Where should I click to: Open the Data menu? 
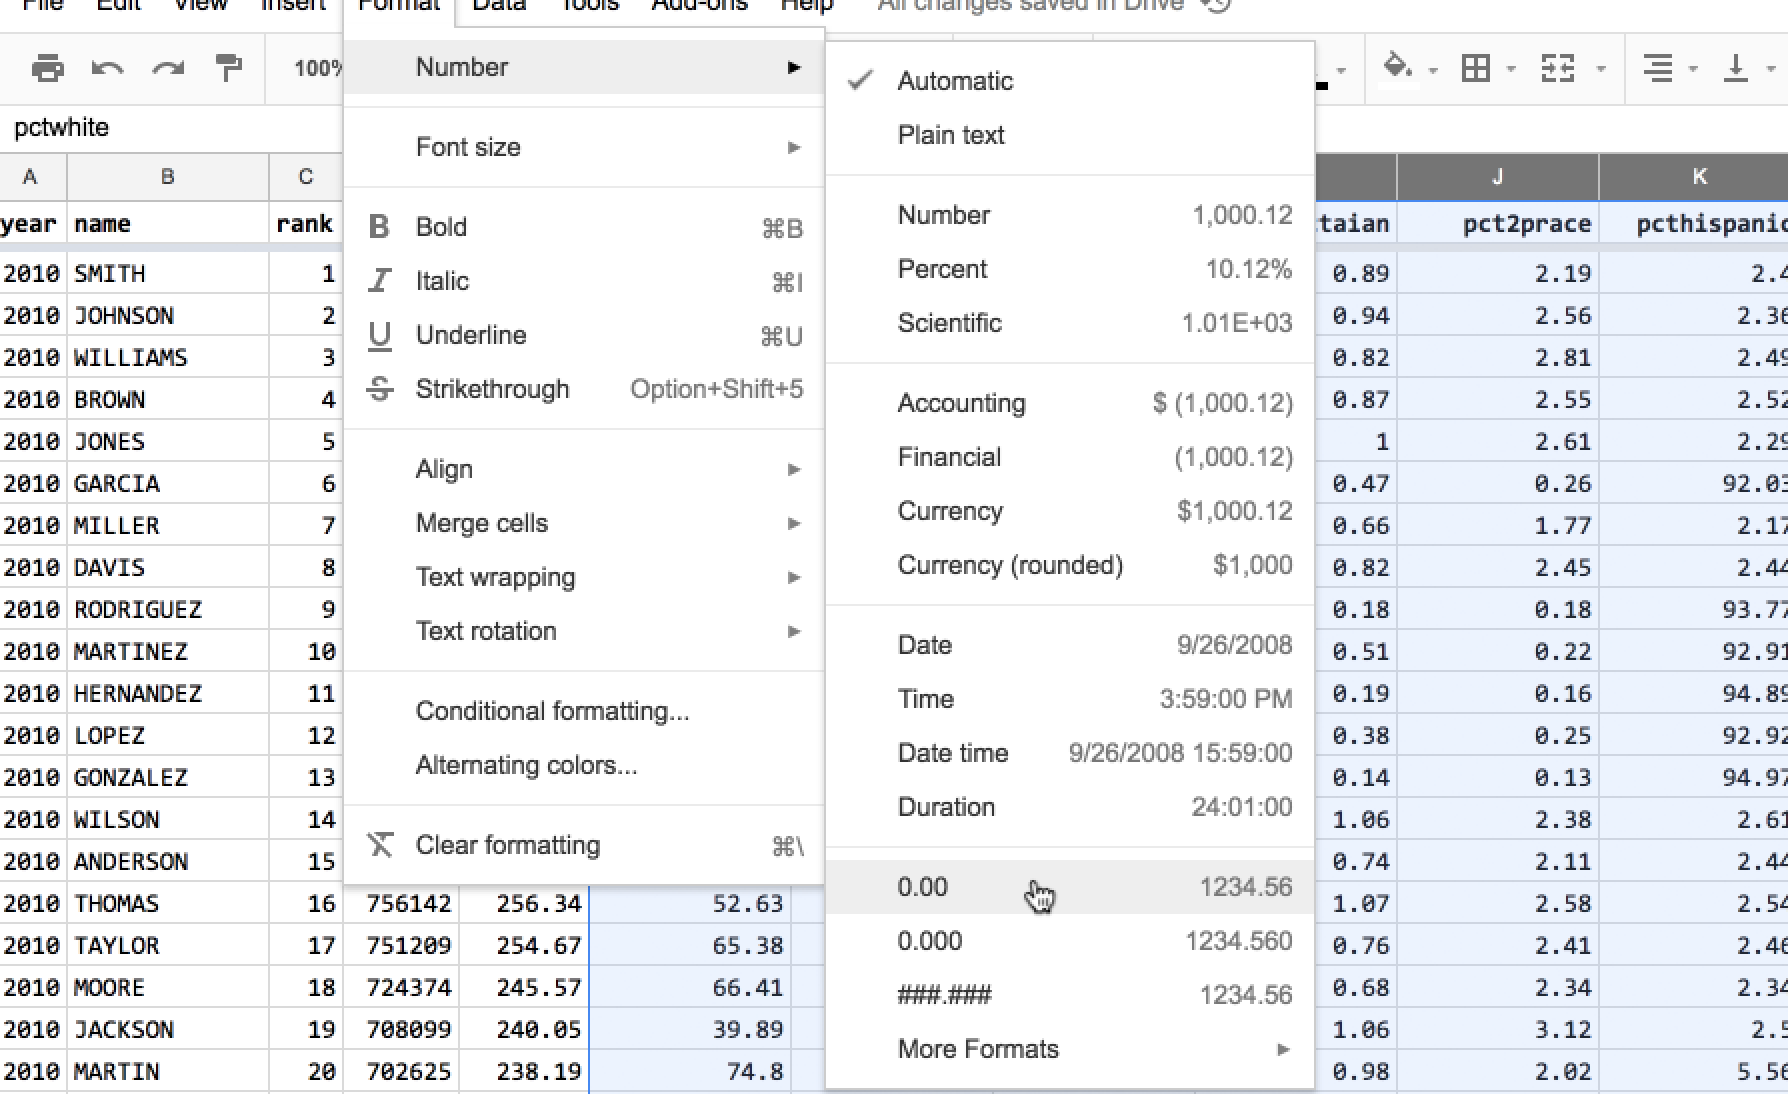(x=499, y=6)
